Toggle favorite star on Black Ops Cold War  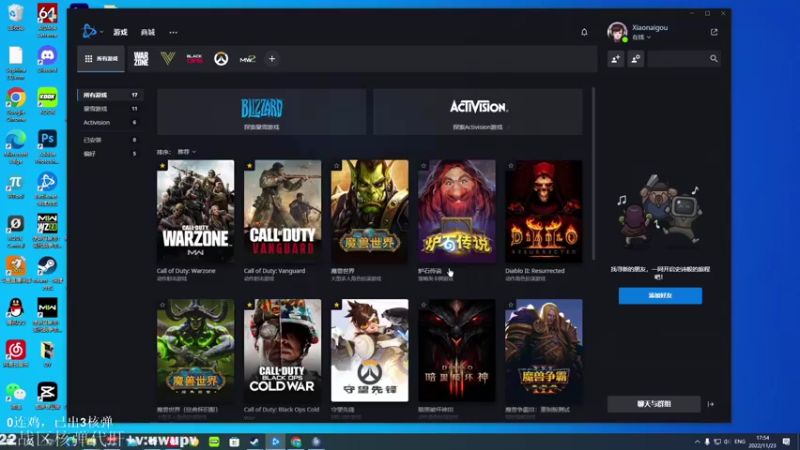click(x=249, y=305)
